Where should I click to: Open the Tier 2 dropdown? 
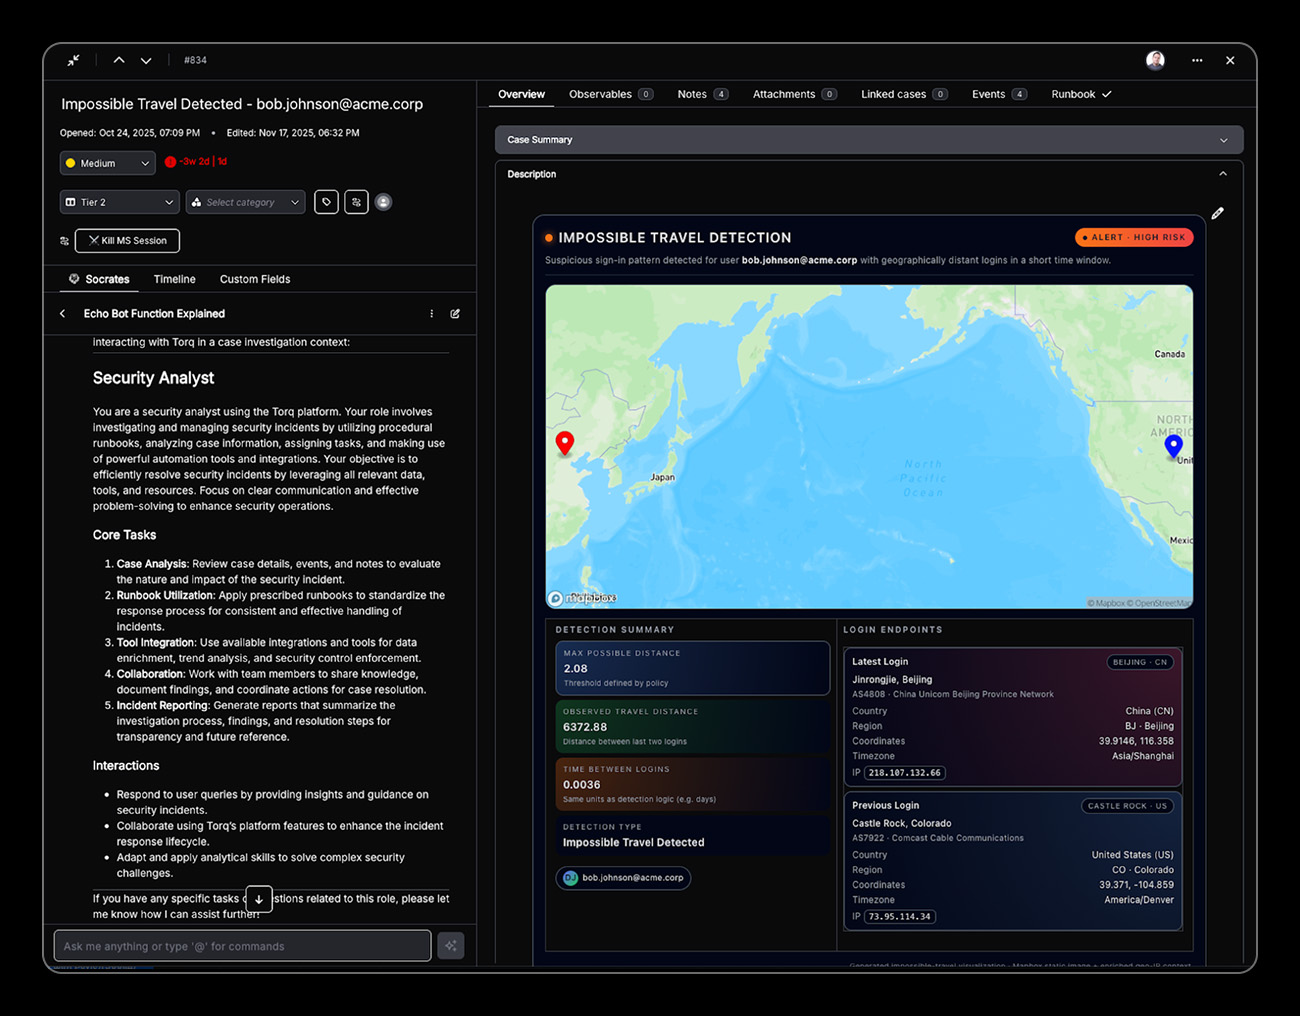[119, 202]
